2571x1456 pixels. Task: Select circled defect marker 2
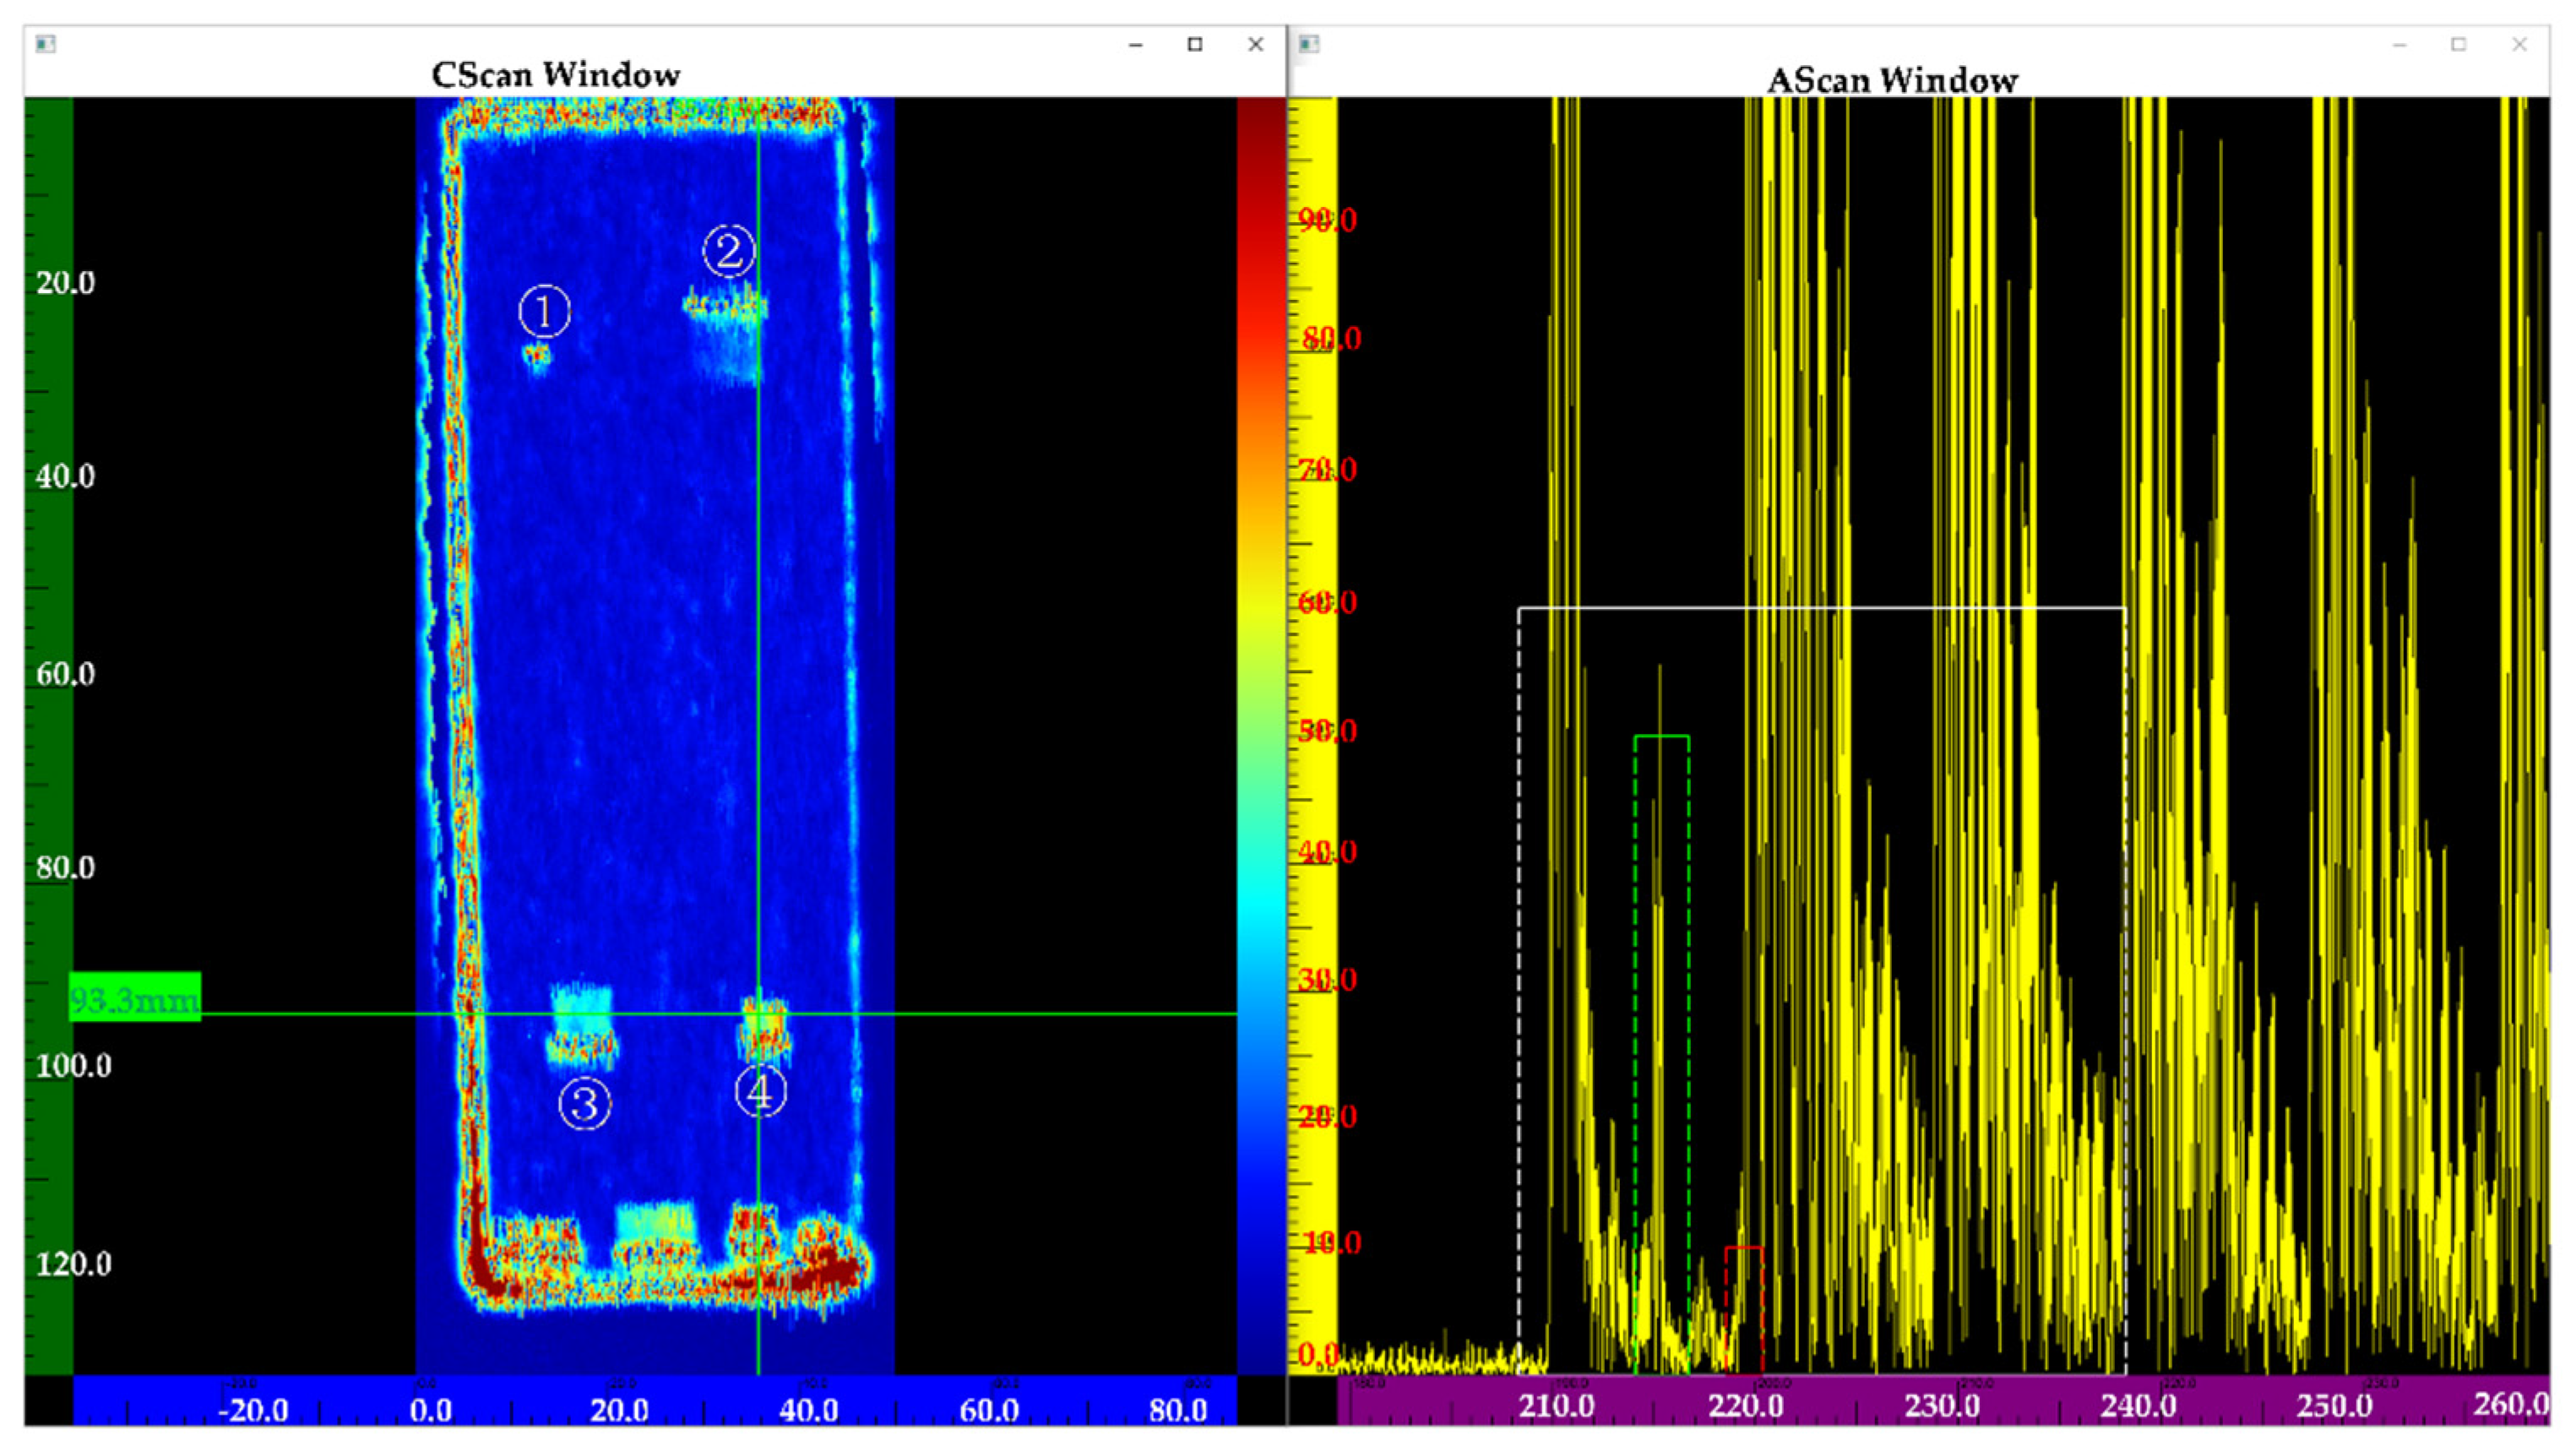tap(728, 251)
